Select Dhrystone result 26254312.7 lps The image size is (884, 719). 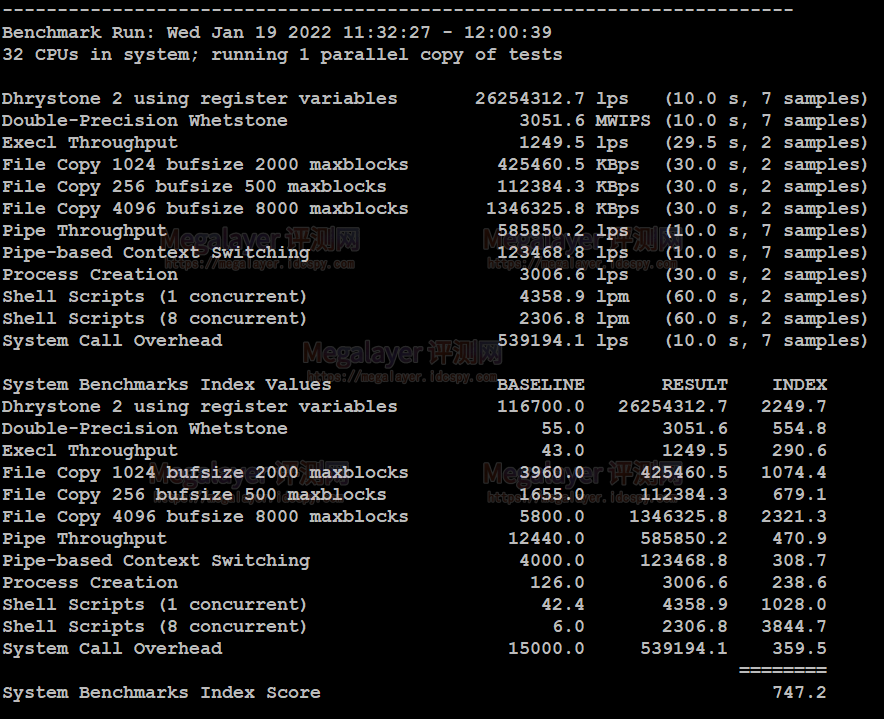[x=551, y=99]
